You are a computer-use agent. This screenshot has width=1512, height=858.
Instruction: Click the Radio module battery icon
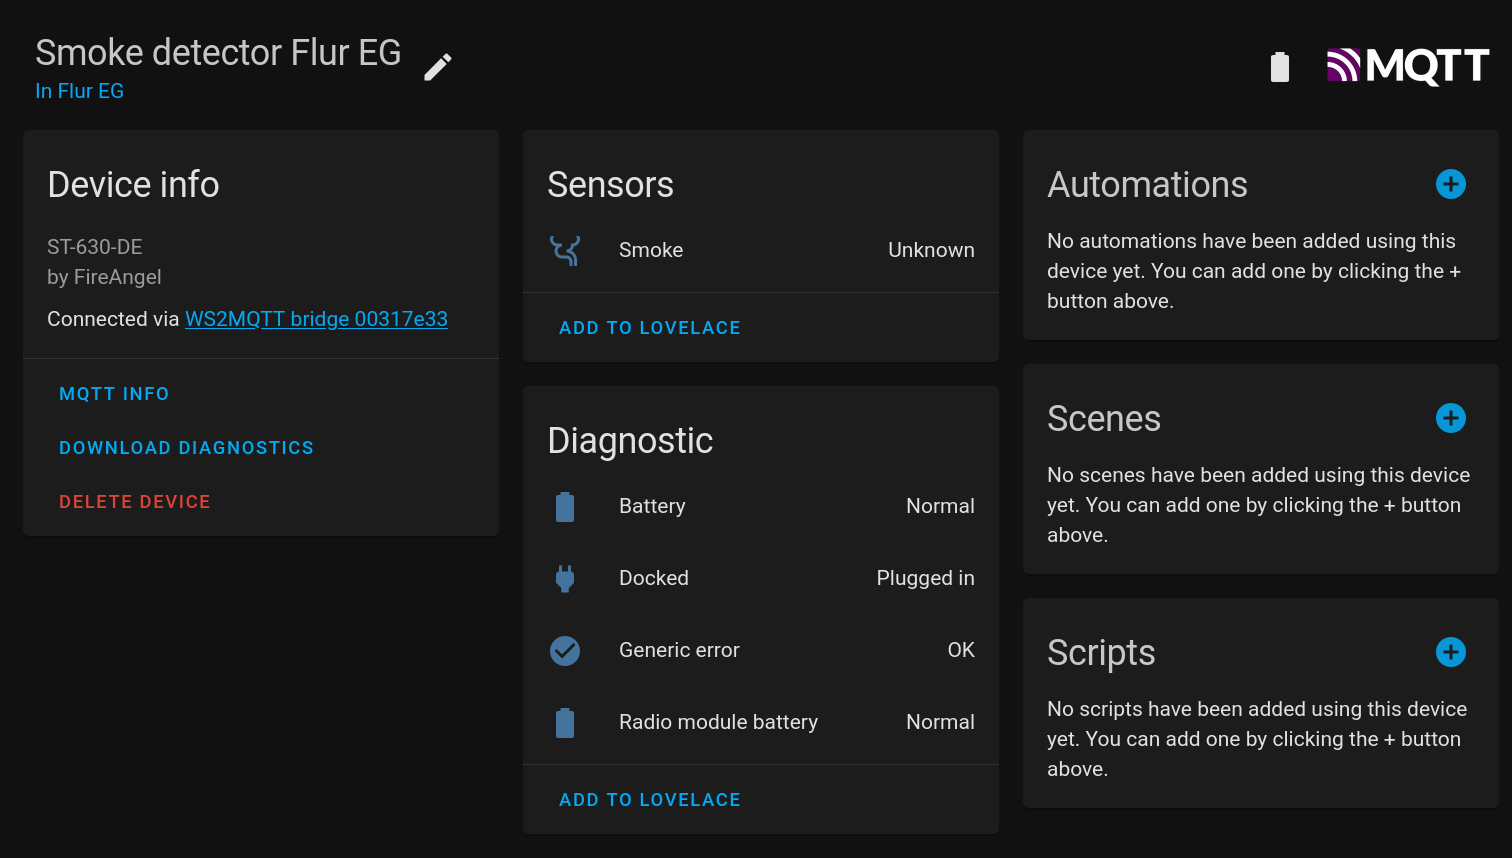point(565,722)
